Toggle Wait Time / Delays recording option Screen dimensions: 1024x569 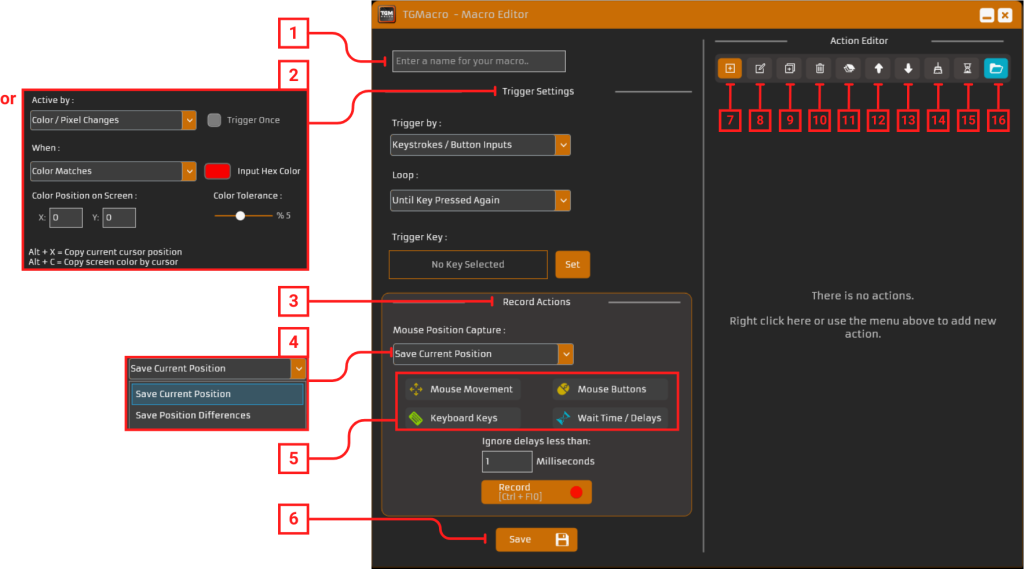(x=608, y=417)
